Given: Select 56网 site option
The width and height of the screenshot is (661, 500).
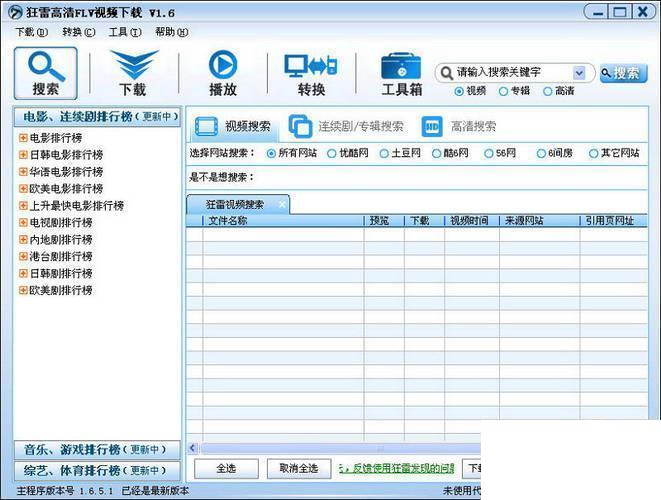Looking at the screenshot, I should [x=489, y=153].
